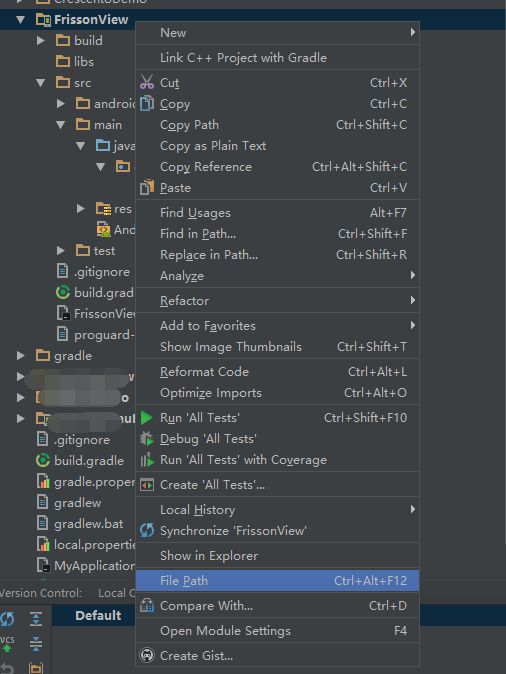Collapse the src folder tree
The height and width of the screenshot is (674, 506).
click(x=41, y=83)
